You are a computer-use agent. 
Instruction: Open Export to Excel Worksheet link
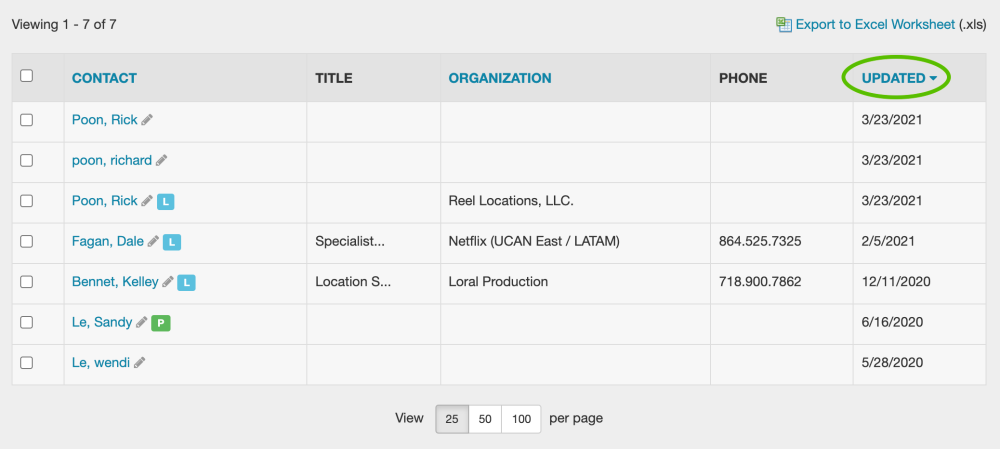tap(875, 24)
